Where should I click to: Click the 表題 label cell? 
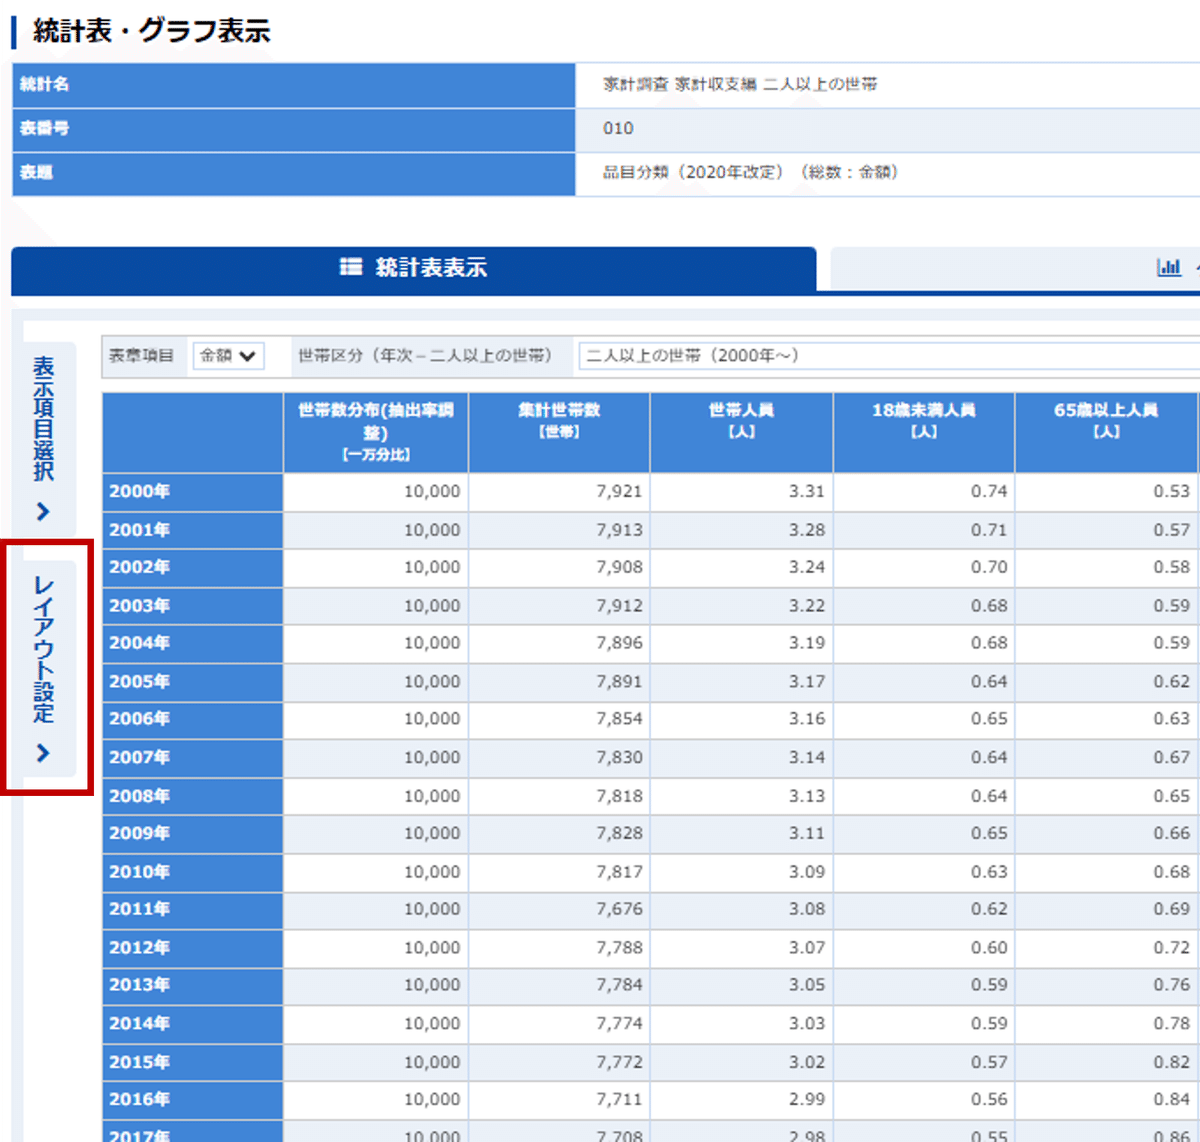[294, 173]
